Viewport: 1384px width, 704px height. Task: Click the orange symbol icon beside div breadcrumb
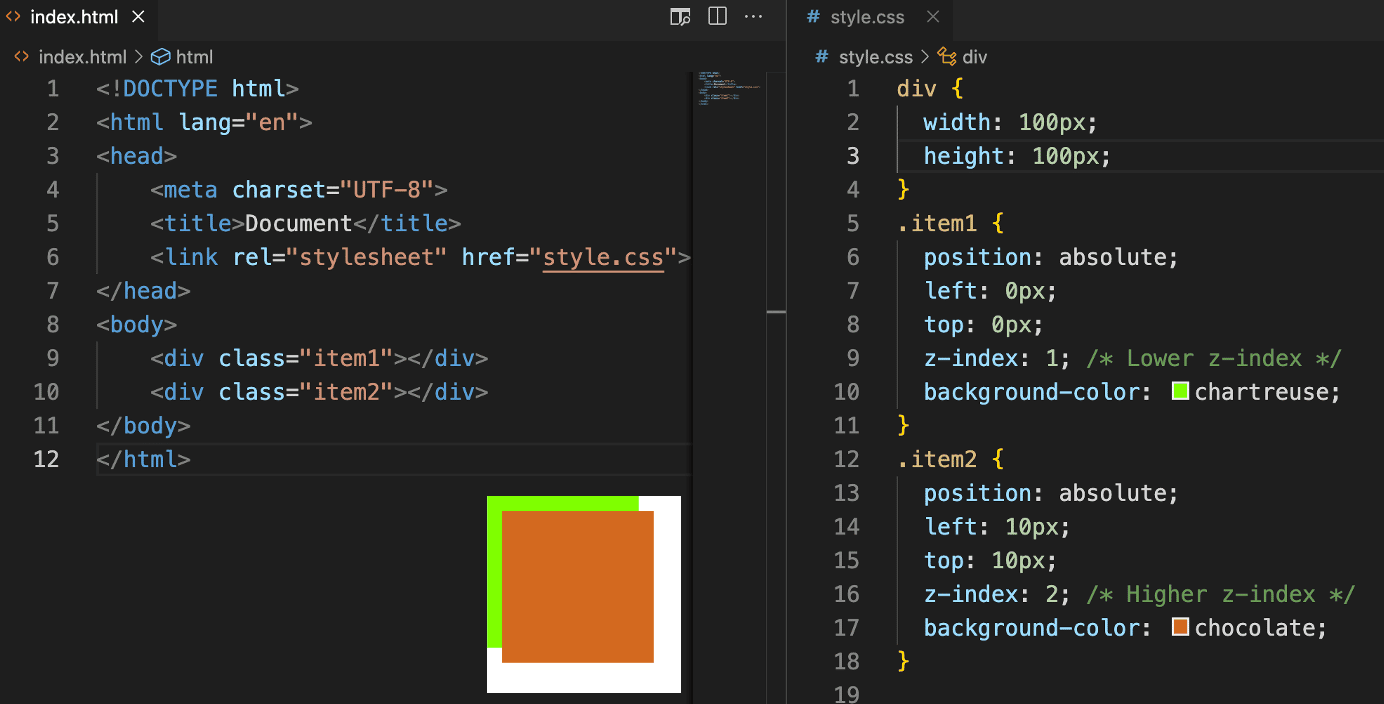(948, 57)
